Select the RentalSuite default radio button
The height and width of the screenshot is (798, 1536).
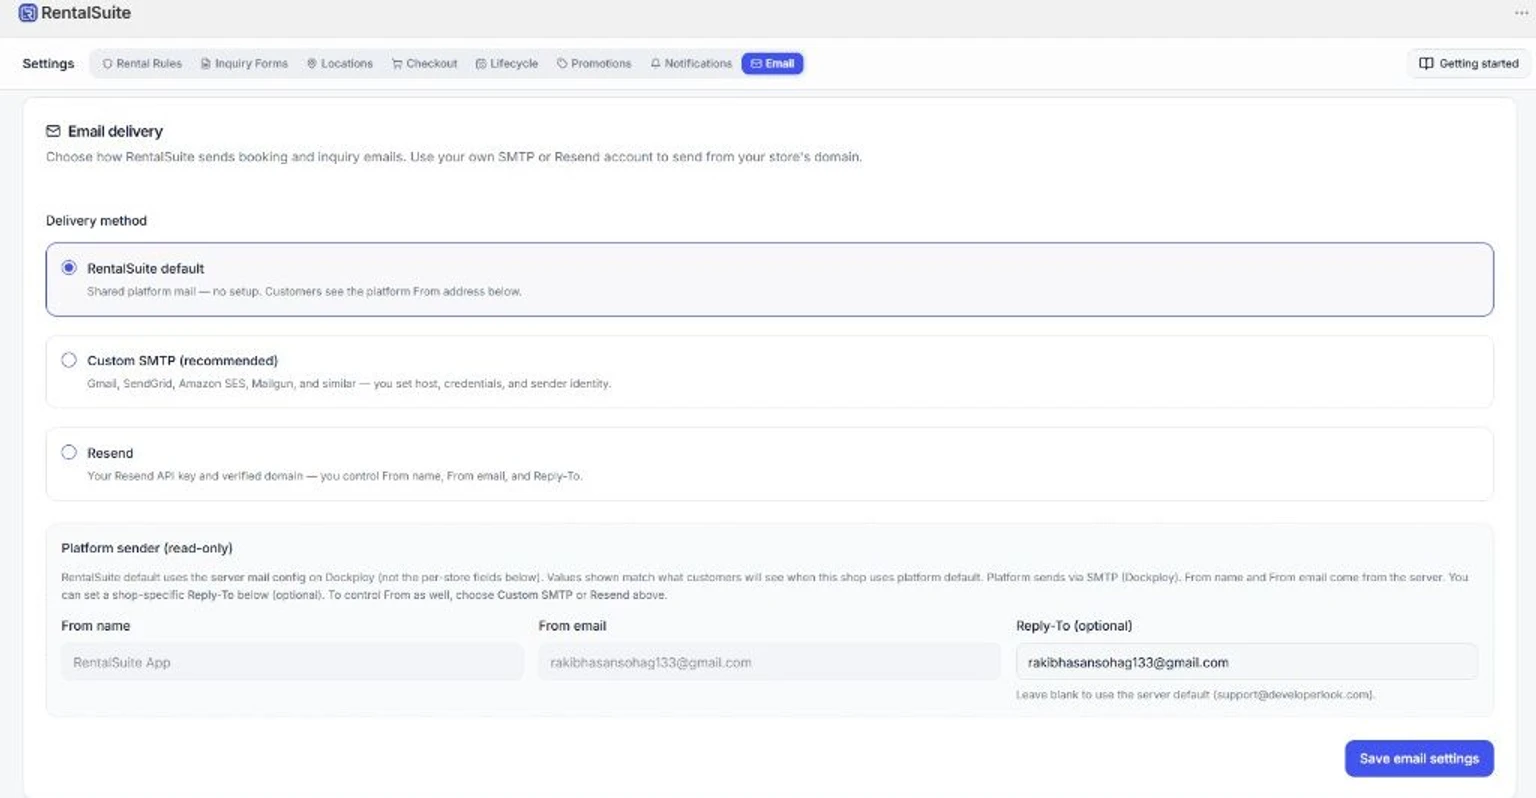tap(69, 268)
